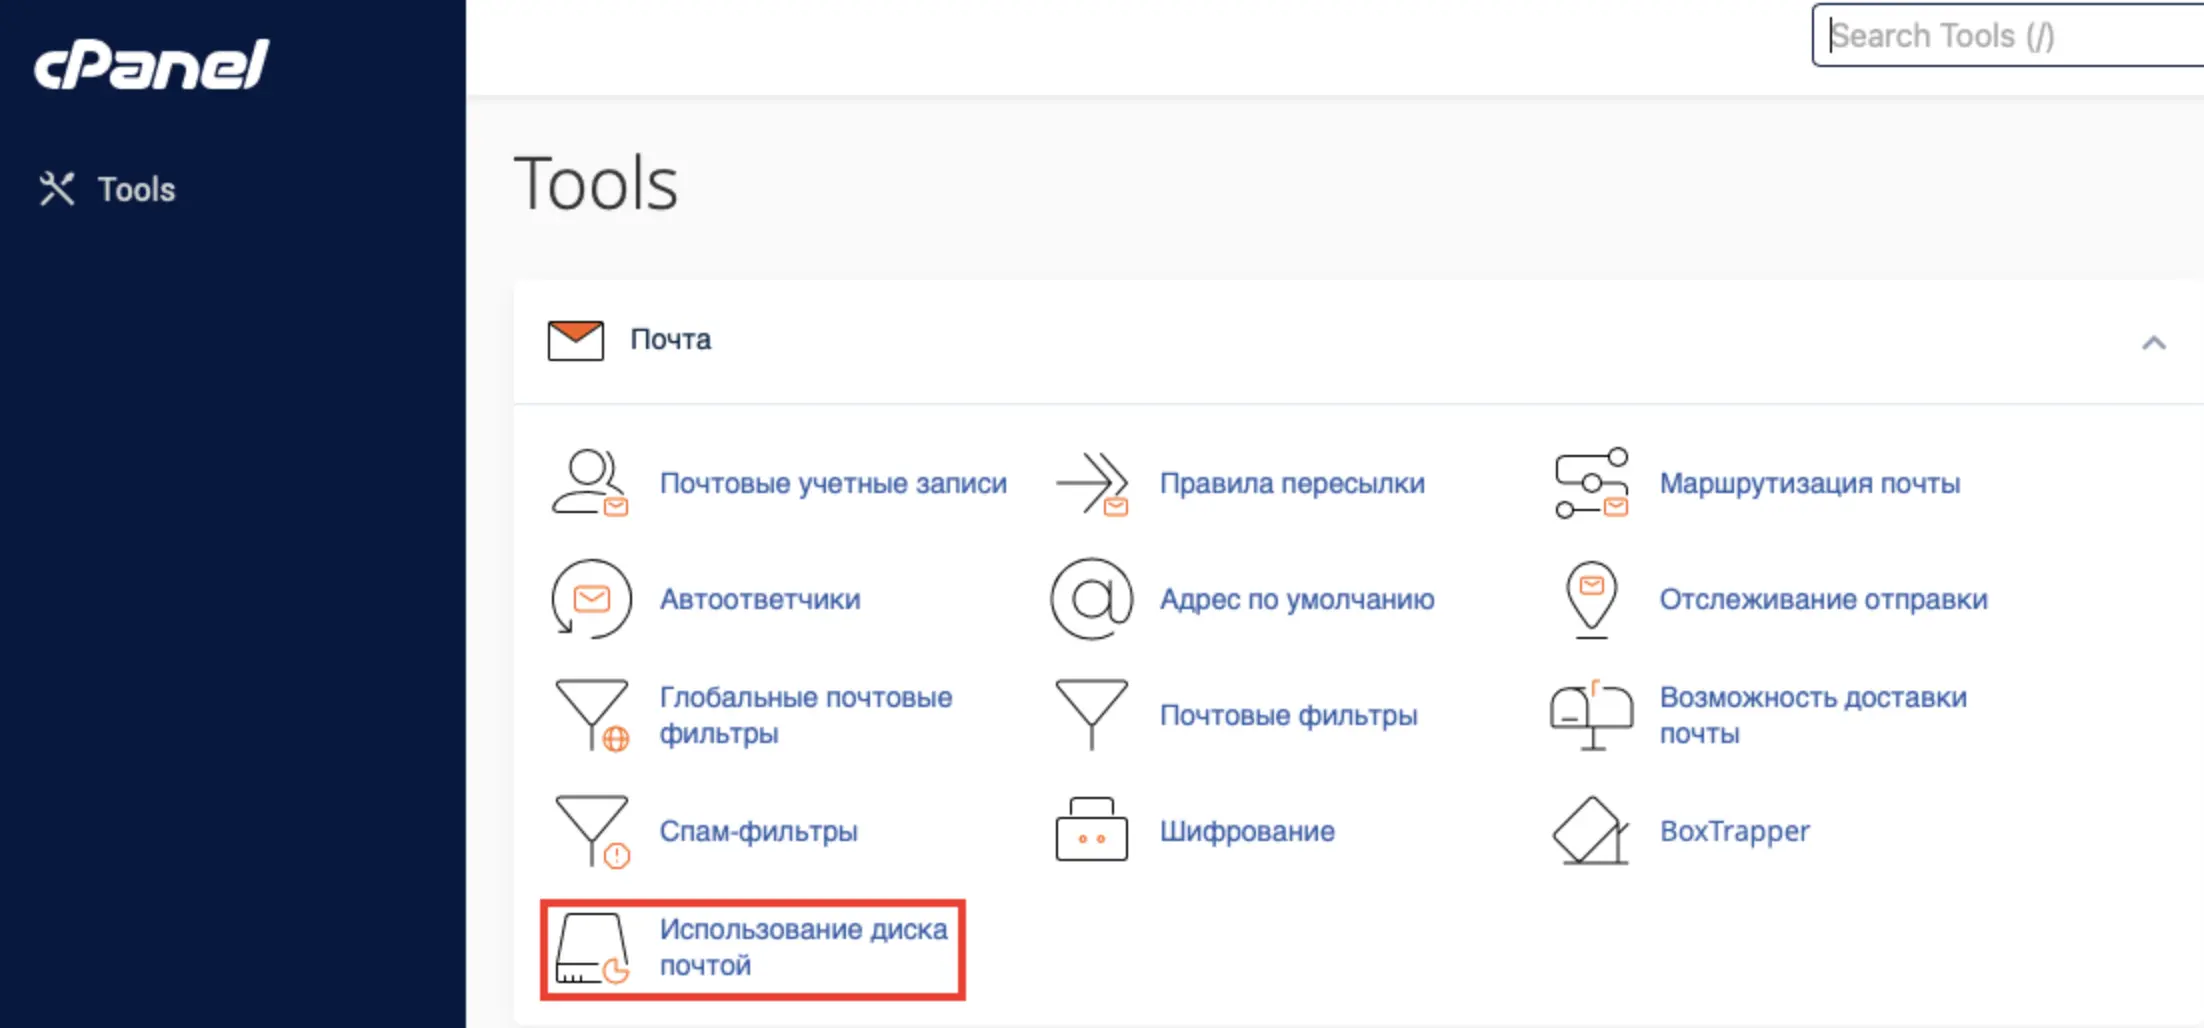Viewport: 2204px width, 1028px height.
Task: Focus the Search Tools input field
Action: tap(2010, 36)
